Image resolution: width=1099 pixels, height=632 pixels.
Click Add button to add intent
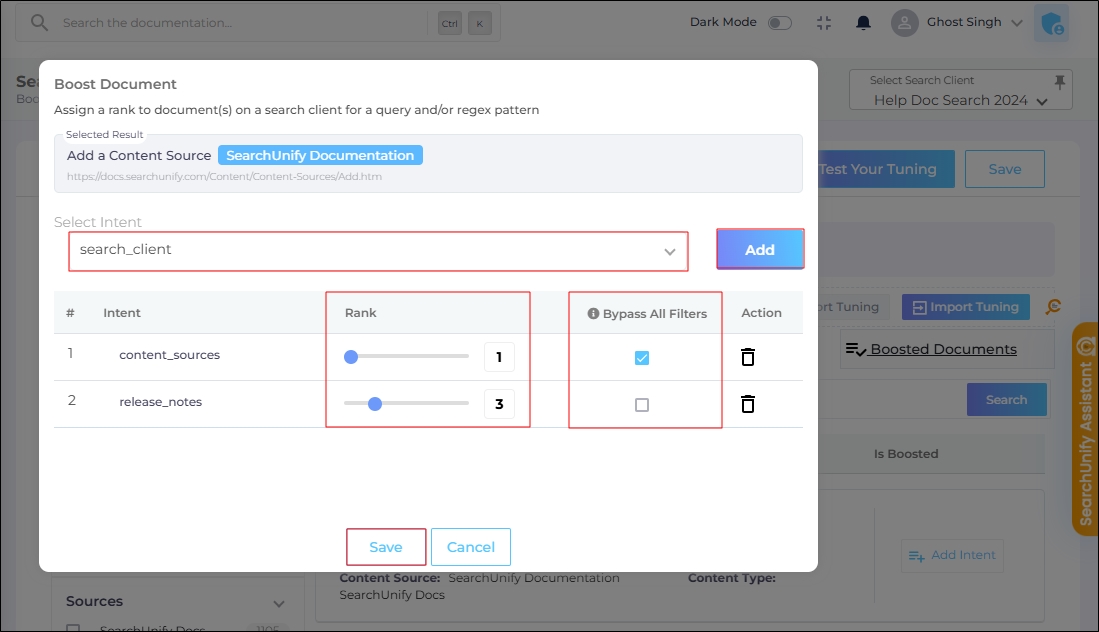pos(760,250)
